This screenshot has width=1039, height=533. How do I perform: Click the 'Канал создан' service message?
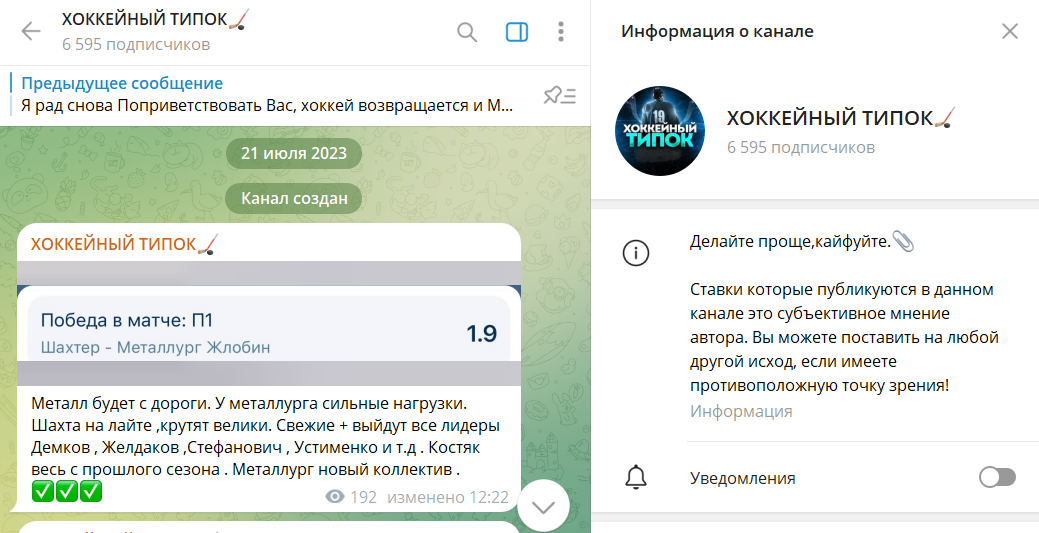[x=294, y=198]
